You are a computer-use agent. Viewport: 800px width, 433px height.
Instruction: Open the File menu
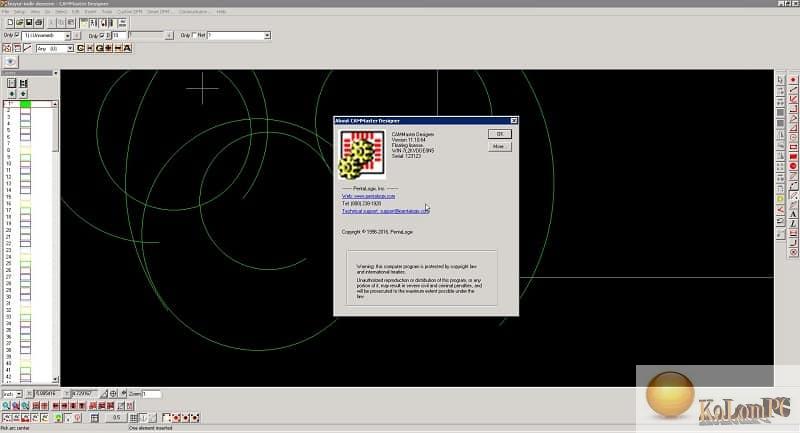6,11
